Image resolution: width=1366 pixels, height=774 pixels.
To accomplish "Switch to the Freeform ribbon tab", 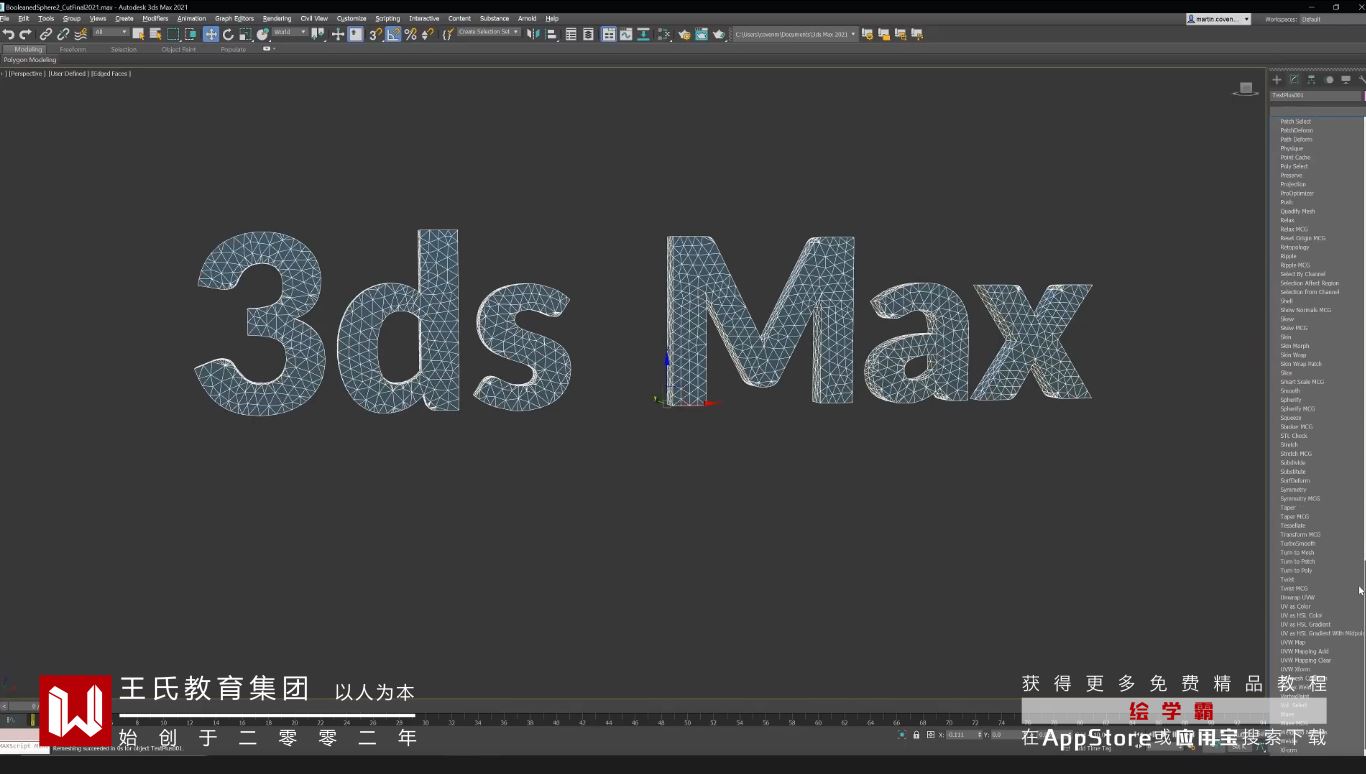I will coord(73,49).
